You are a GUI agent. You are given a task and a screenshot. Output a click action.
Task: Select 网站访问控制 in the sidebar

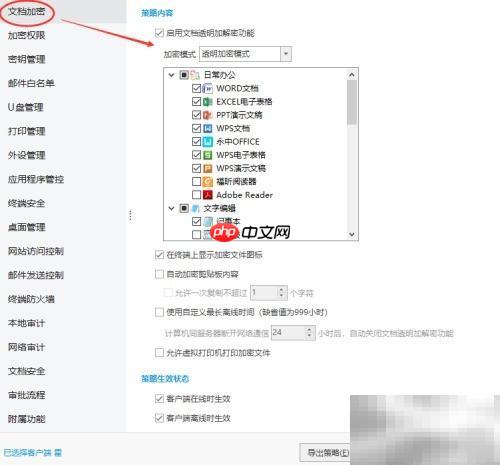point(36,251)
